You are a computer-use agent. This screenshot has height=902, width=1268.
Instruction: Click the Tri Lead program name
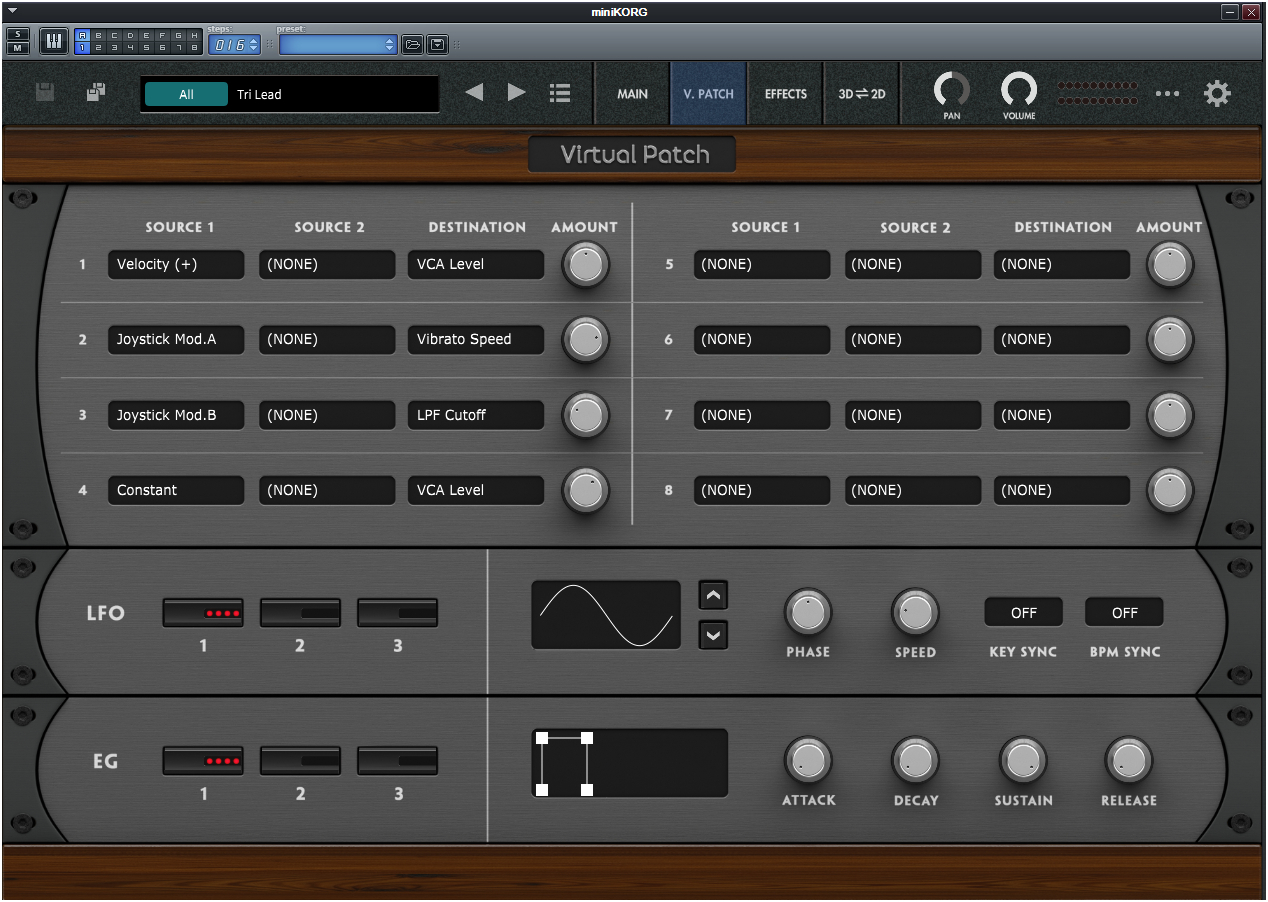[259, 94]
